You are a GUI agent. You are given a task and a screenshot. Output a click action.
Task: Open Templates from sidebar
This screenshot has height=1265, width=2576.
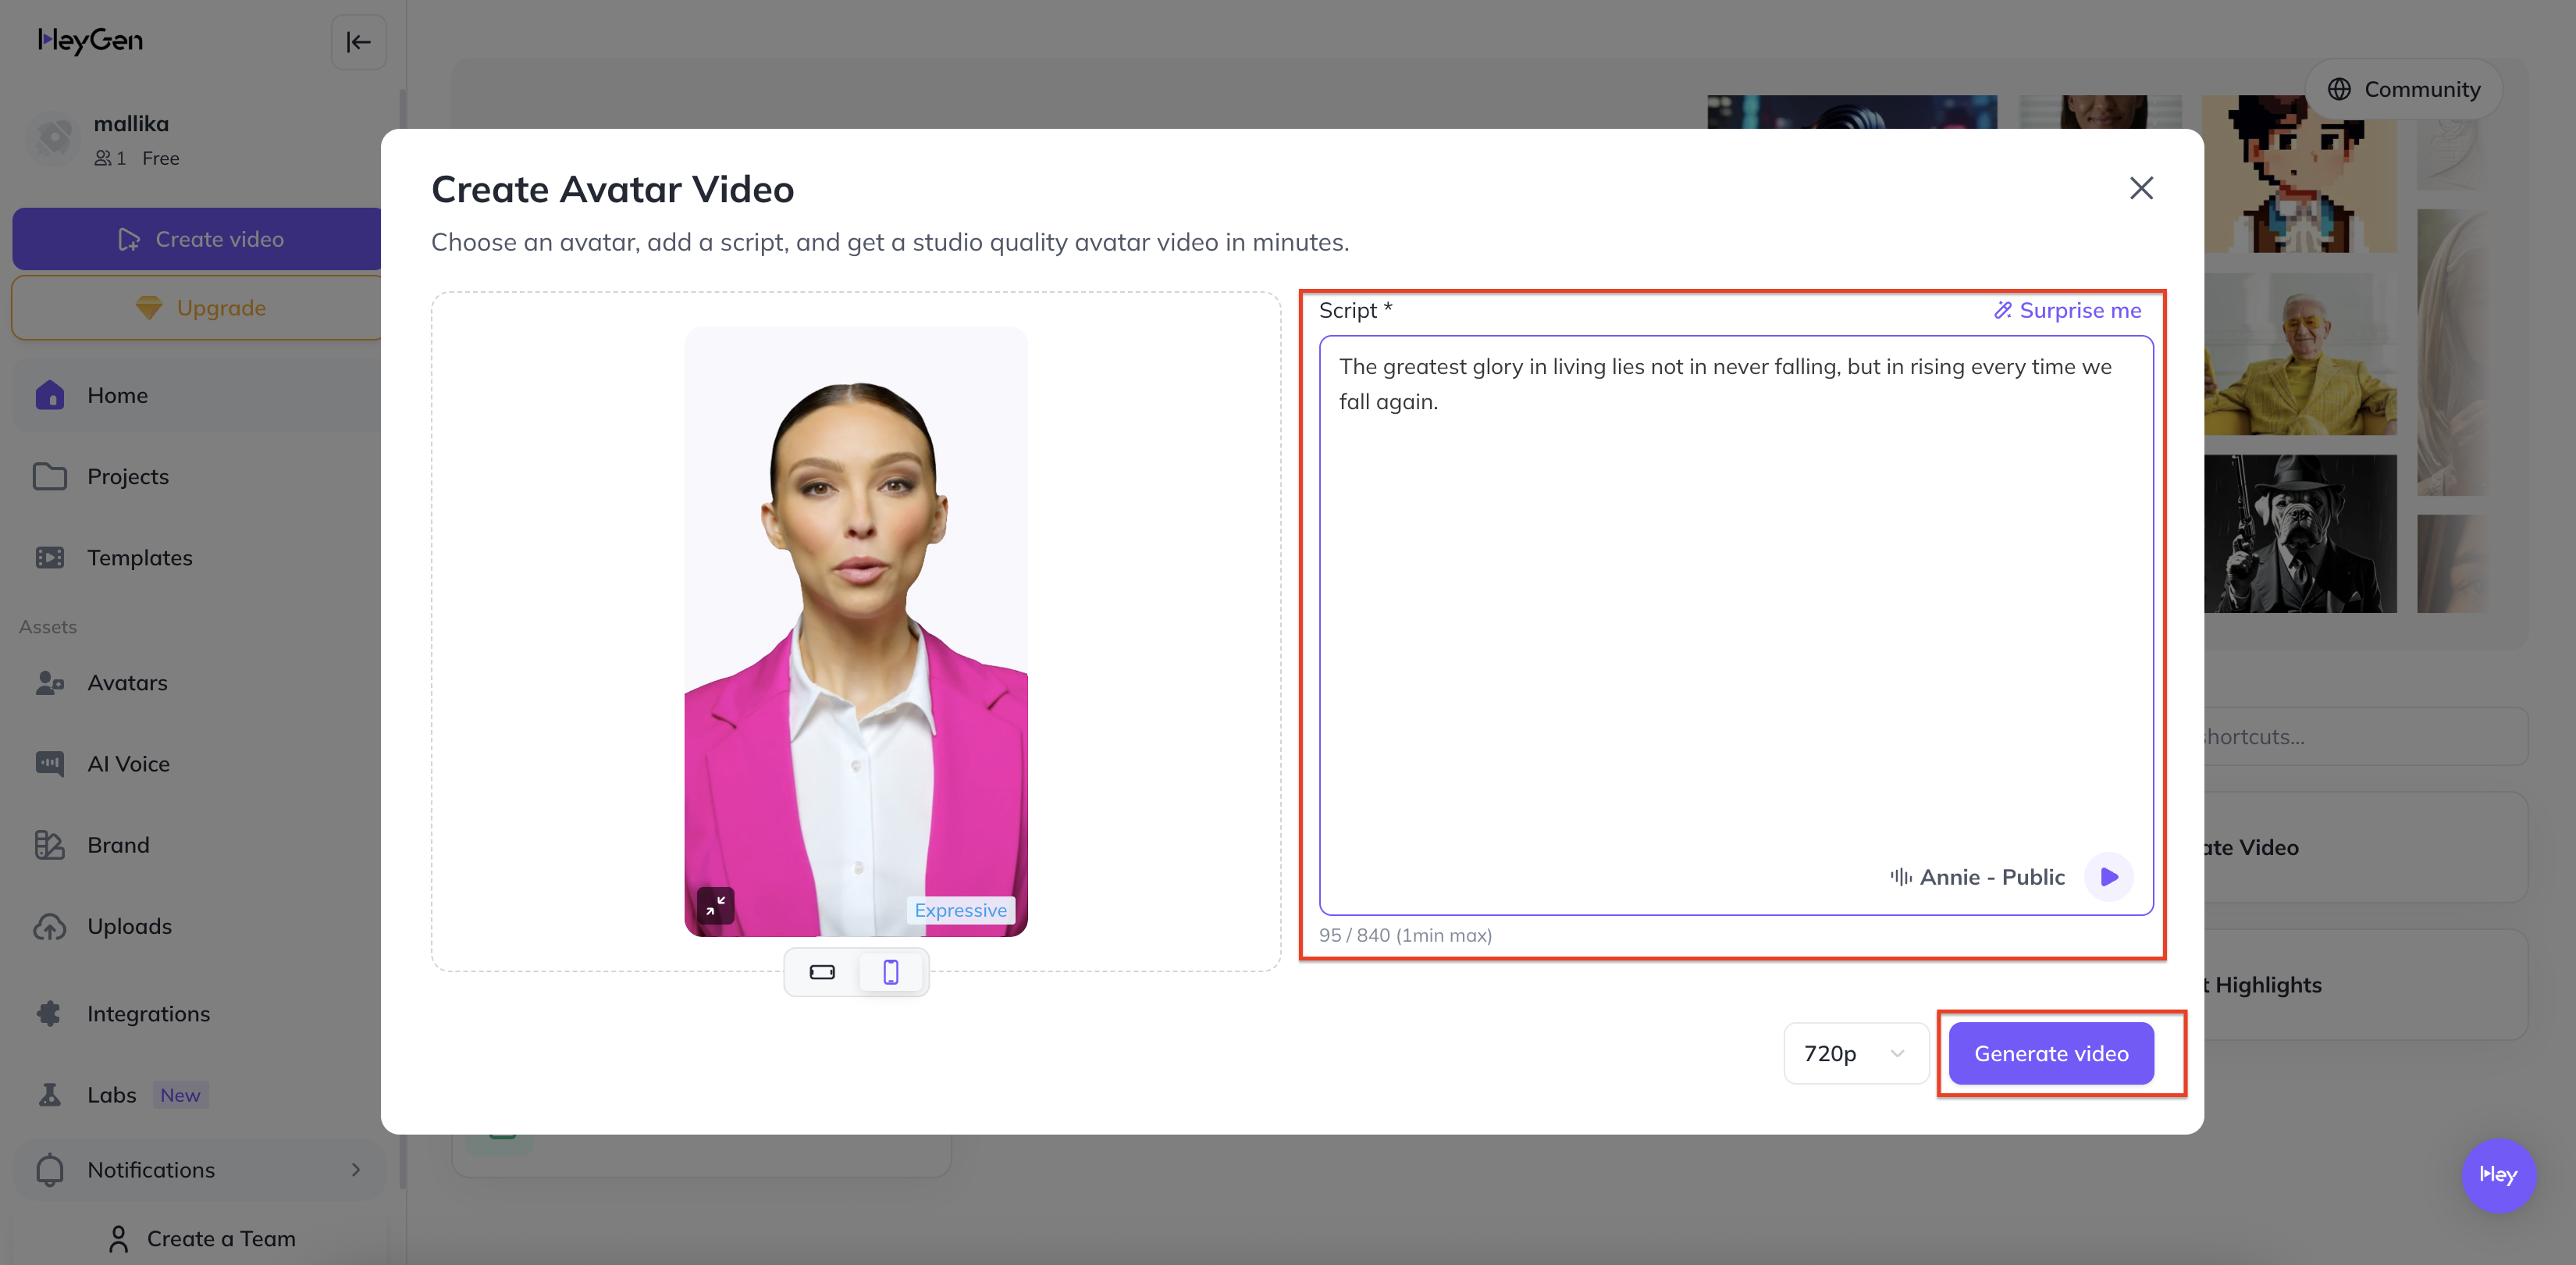pyautogui.click(x=139, y=557)
